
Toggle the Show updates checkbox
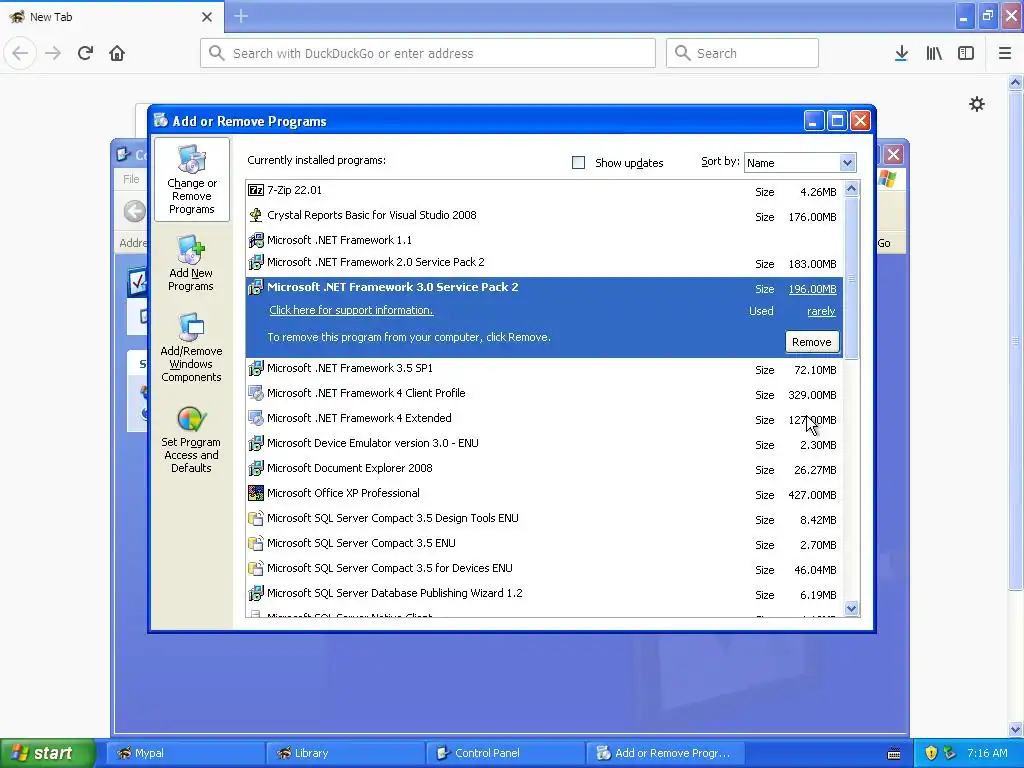[x=579, y=163]
